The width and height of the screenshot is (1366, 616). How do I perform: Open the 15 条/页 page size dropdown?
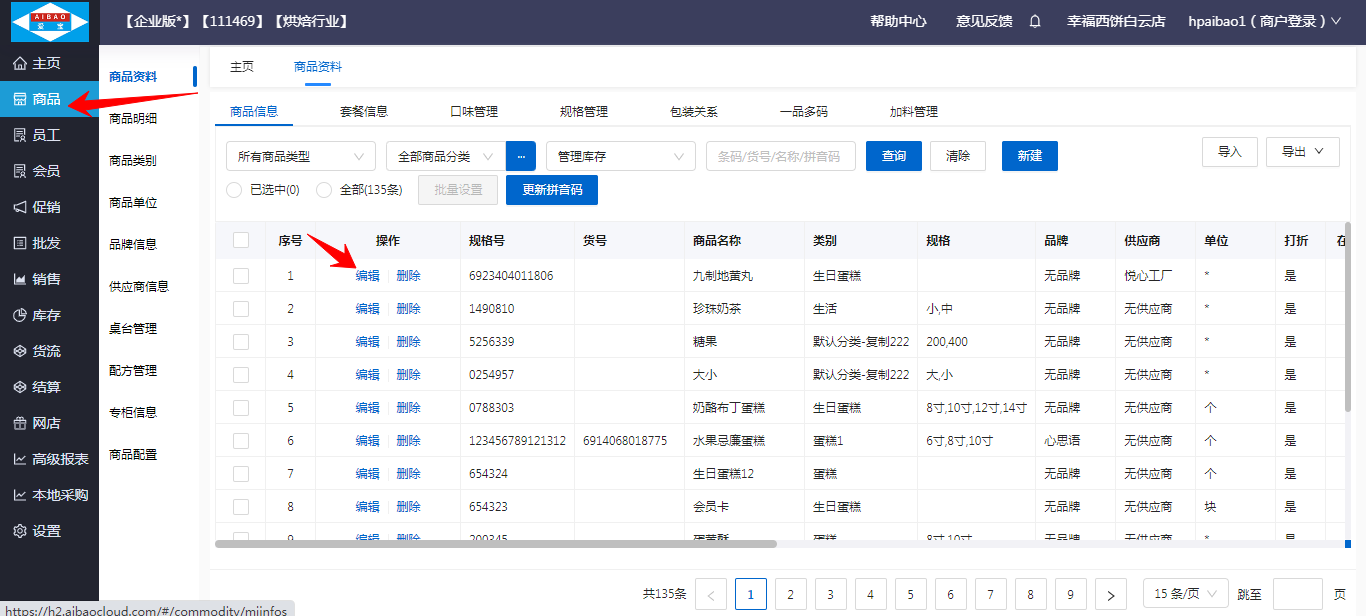1185,593
